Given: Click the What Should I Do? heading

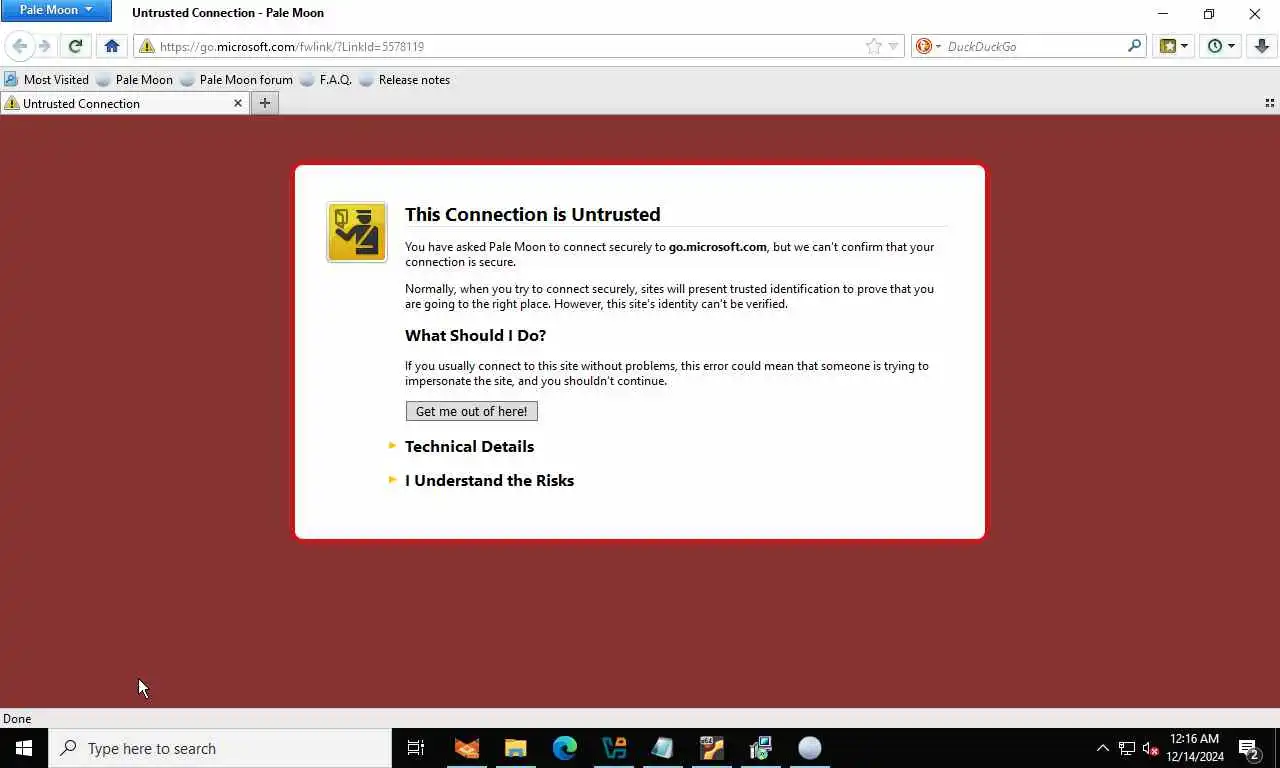Looking at the screenshot, I should (x=475, y=335).
